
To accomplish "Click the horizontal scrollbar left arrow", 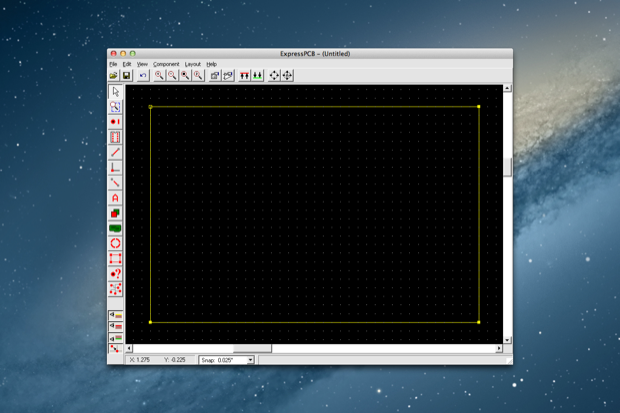I will point(129,349).
